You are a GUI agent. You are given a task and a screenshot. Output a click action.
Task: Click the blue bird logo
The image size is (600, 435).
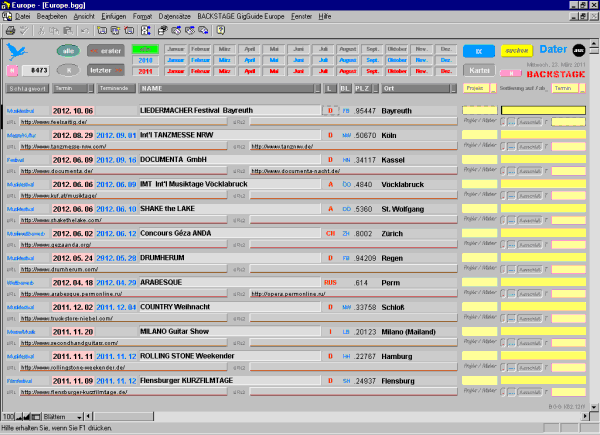click(16, 51)
